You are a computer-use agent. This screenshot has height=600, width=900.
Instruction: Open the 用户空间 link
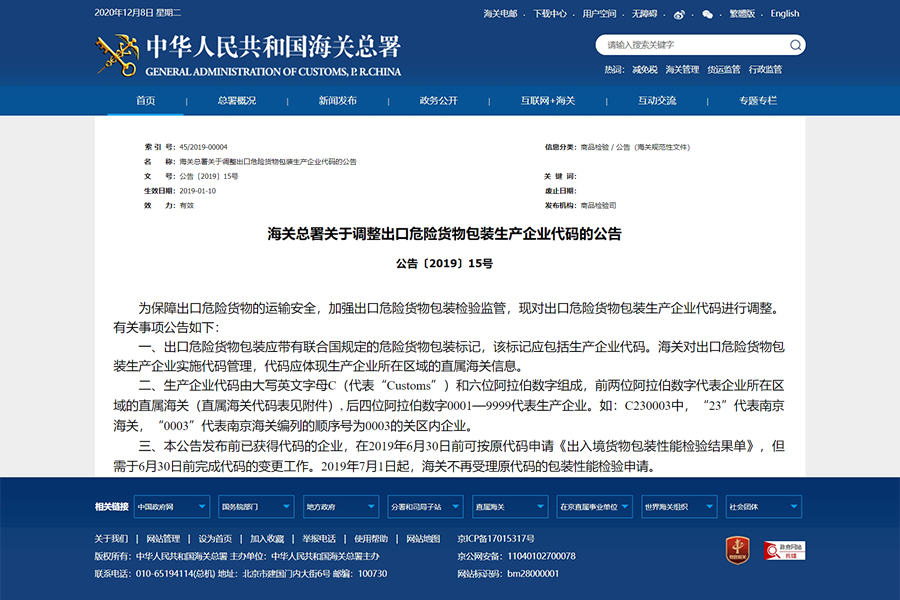tap(599, 14)
